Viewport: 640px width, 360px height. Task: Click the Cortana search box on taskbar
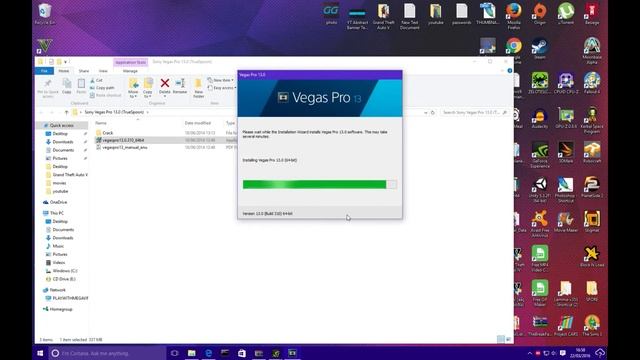pyautogui.click(x=107, y=353)
